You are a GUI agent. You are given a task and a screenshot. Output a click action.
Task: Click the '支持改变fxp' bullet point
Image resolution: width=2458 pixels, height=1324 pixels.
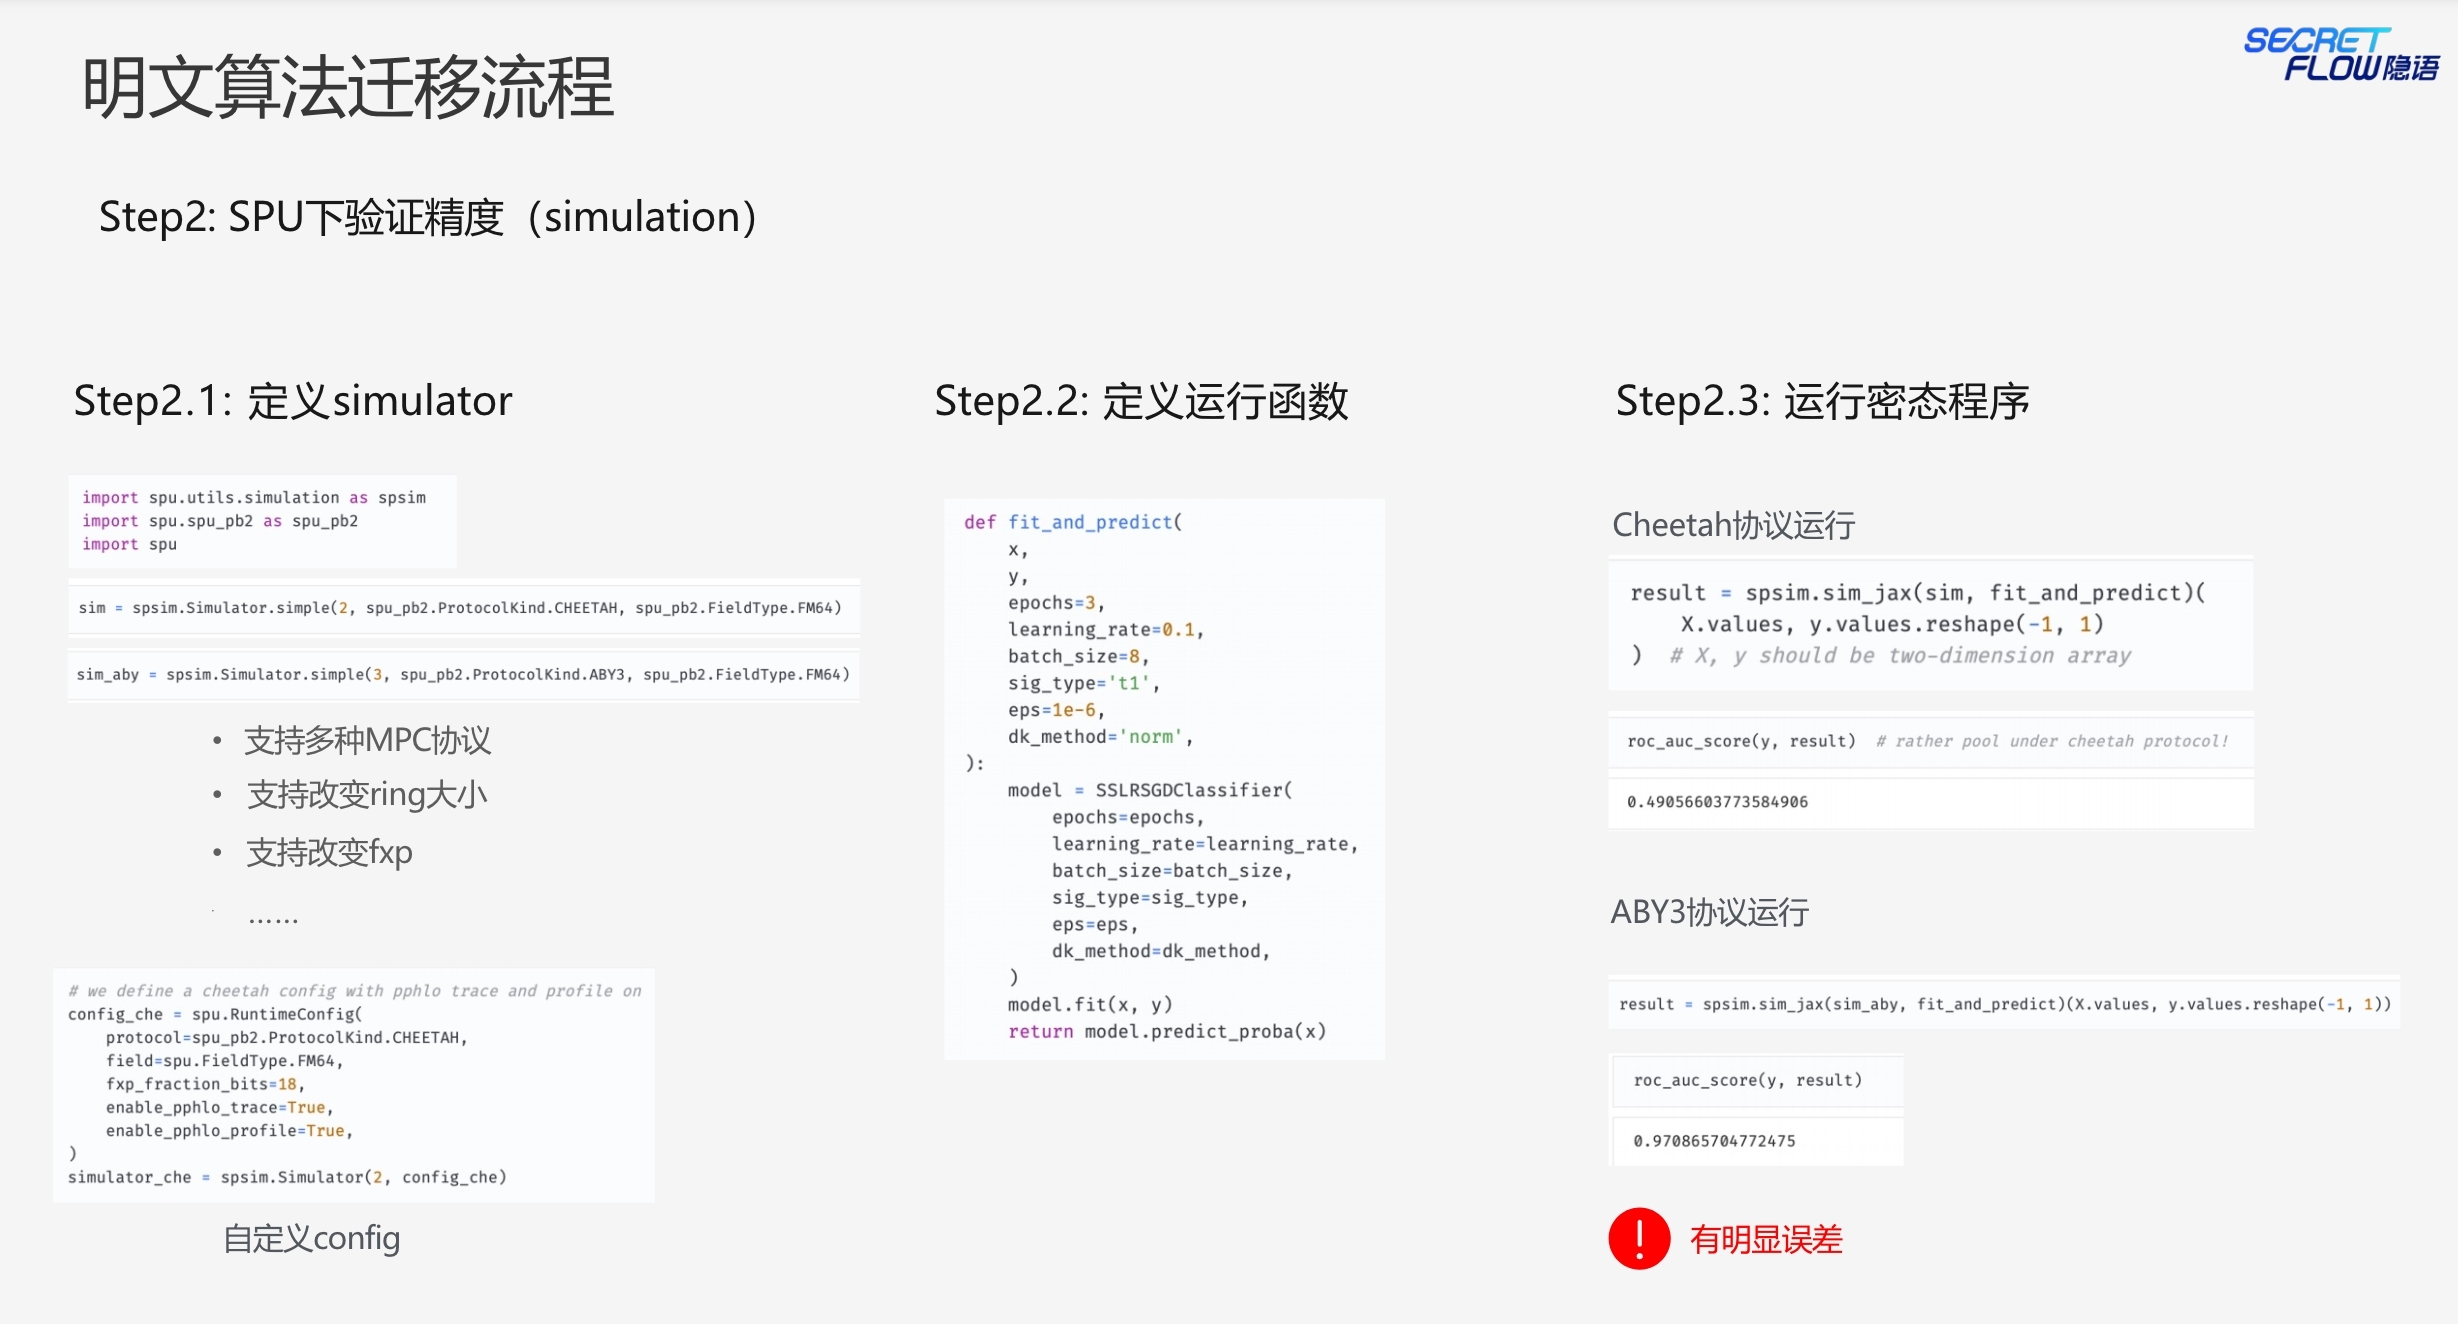click(x=329, y=853)
